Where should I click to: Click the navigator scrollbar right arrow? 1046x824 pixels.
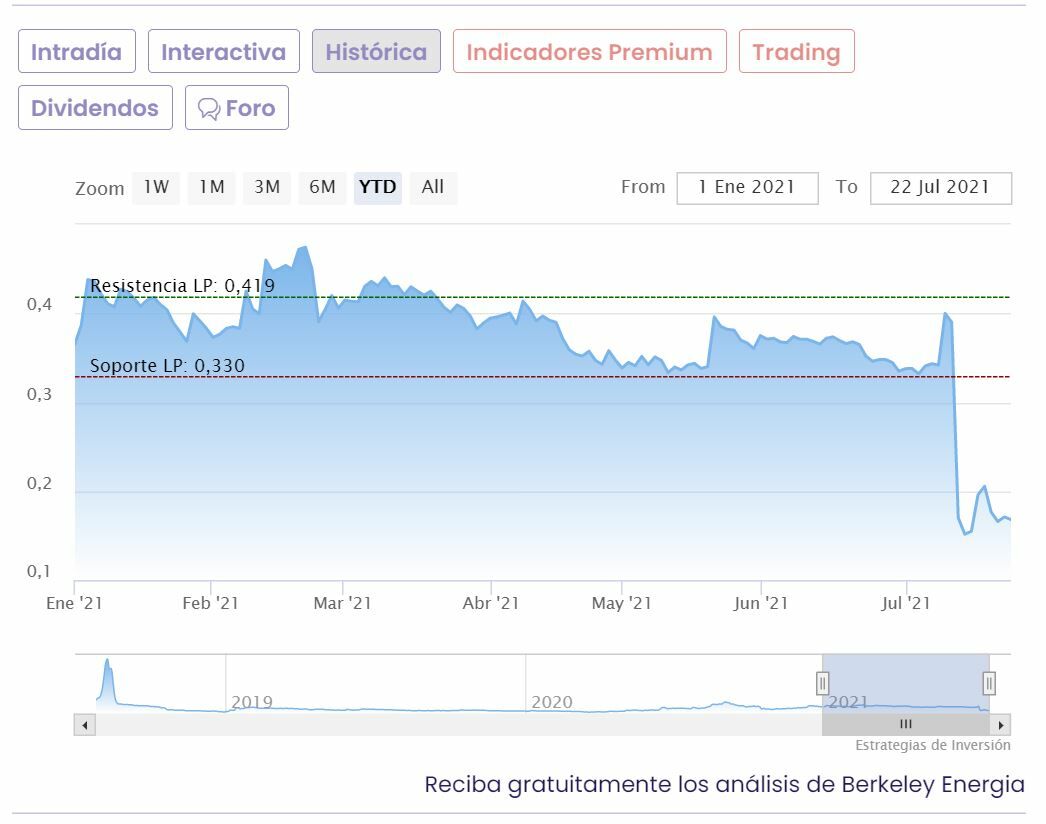tap(1001, 725)
